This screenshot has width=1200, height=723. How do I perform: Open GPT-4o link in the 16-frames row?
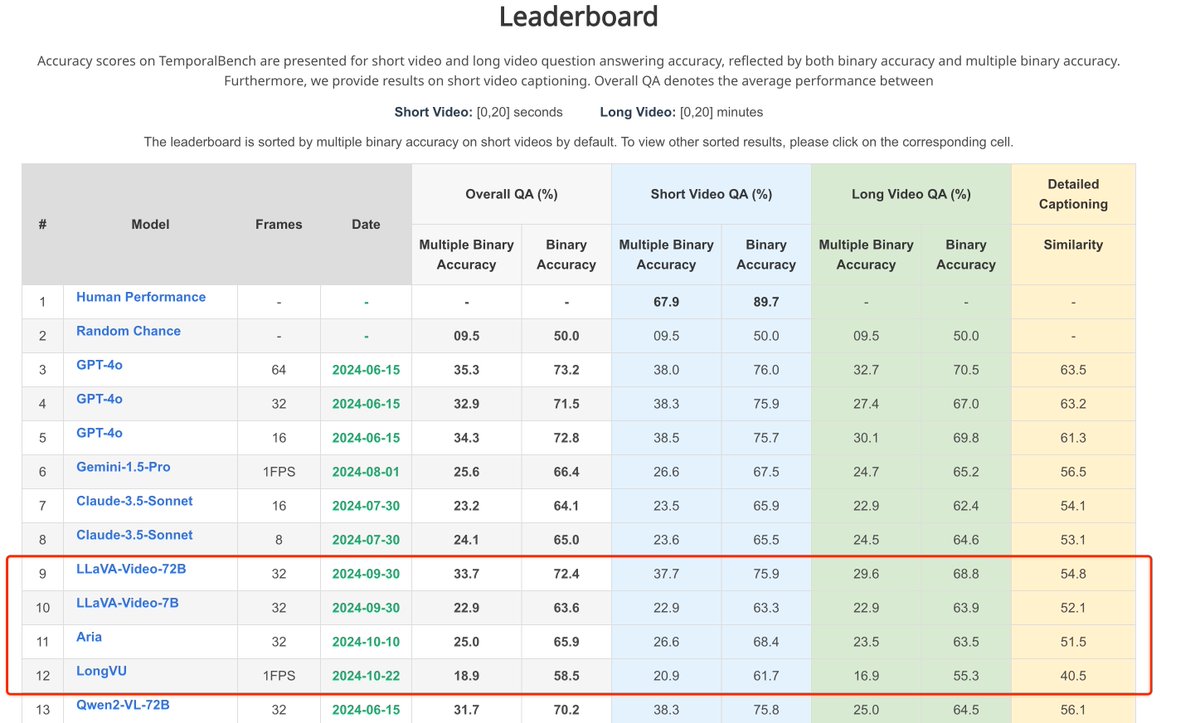(99, 433)
